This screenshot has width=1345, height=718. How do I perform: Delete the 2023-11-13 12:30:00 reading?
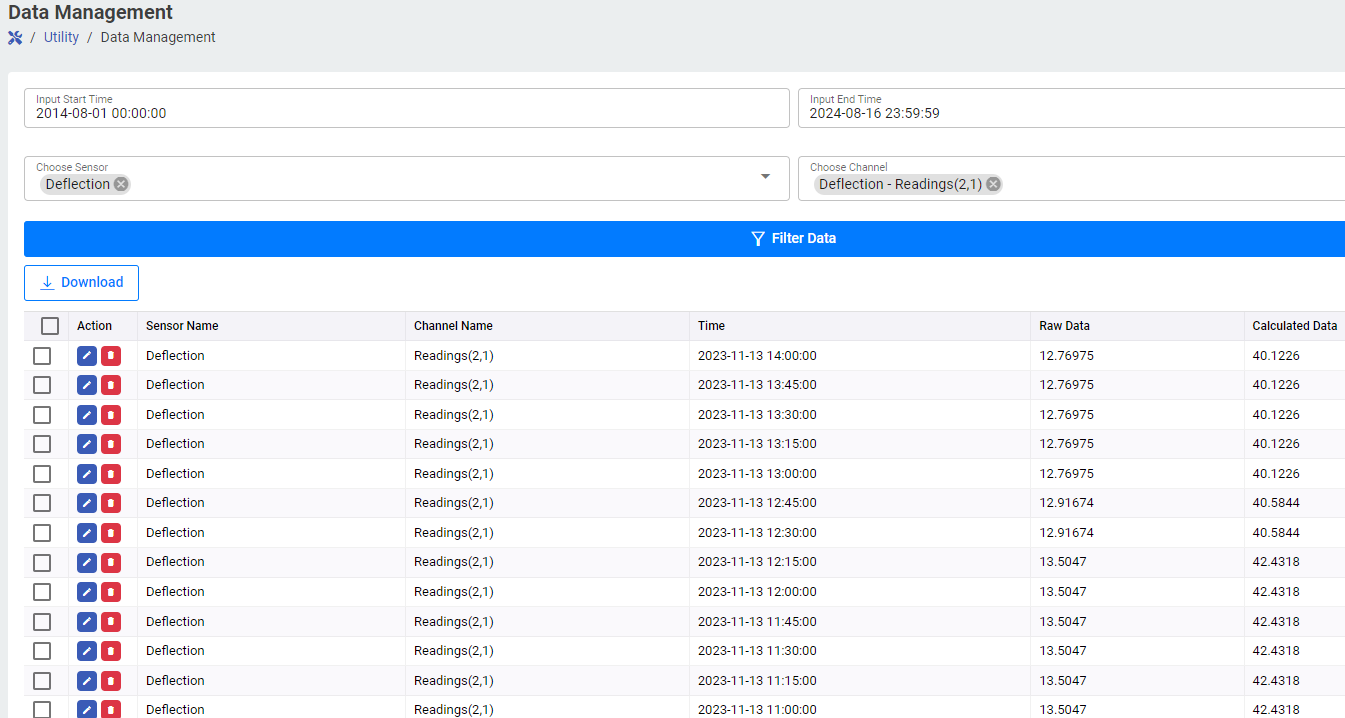[x=111, y=533]
